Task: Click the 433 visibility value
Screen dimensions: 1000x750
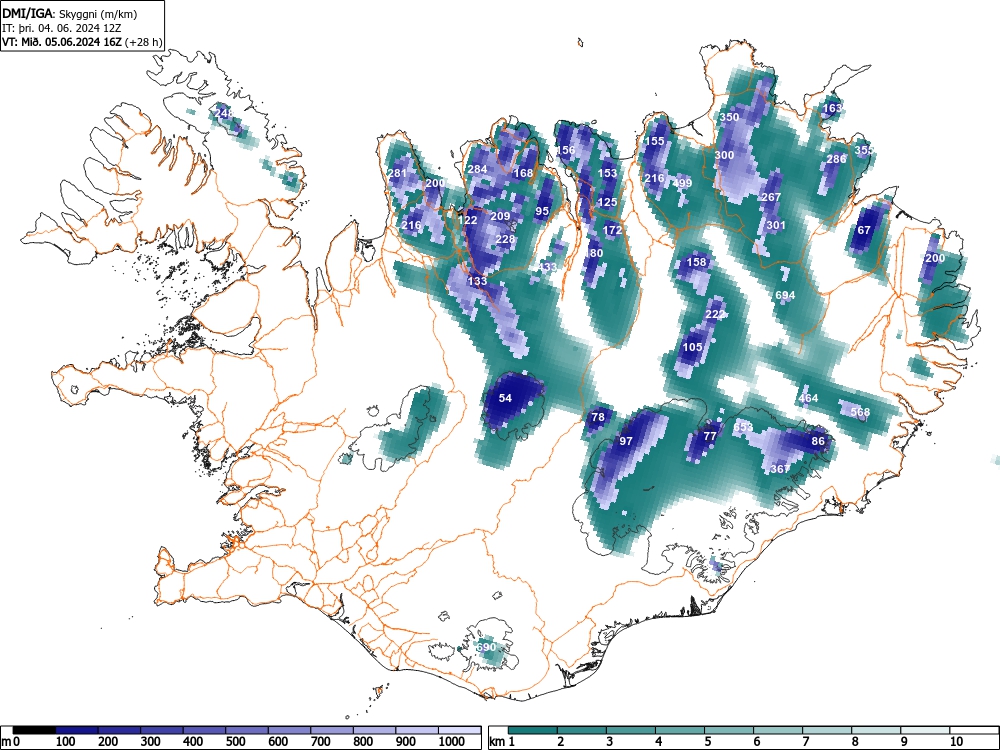Action: (x=547, y=267)
